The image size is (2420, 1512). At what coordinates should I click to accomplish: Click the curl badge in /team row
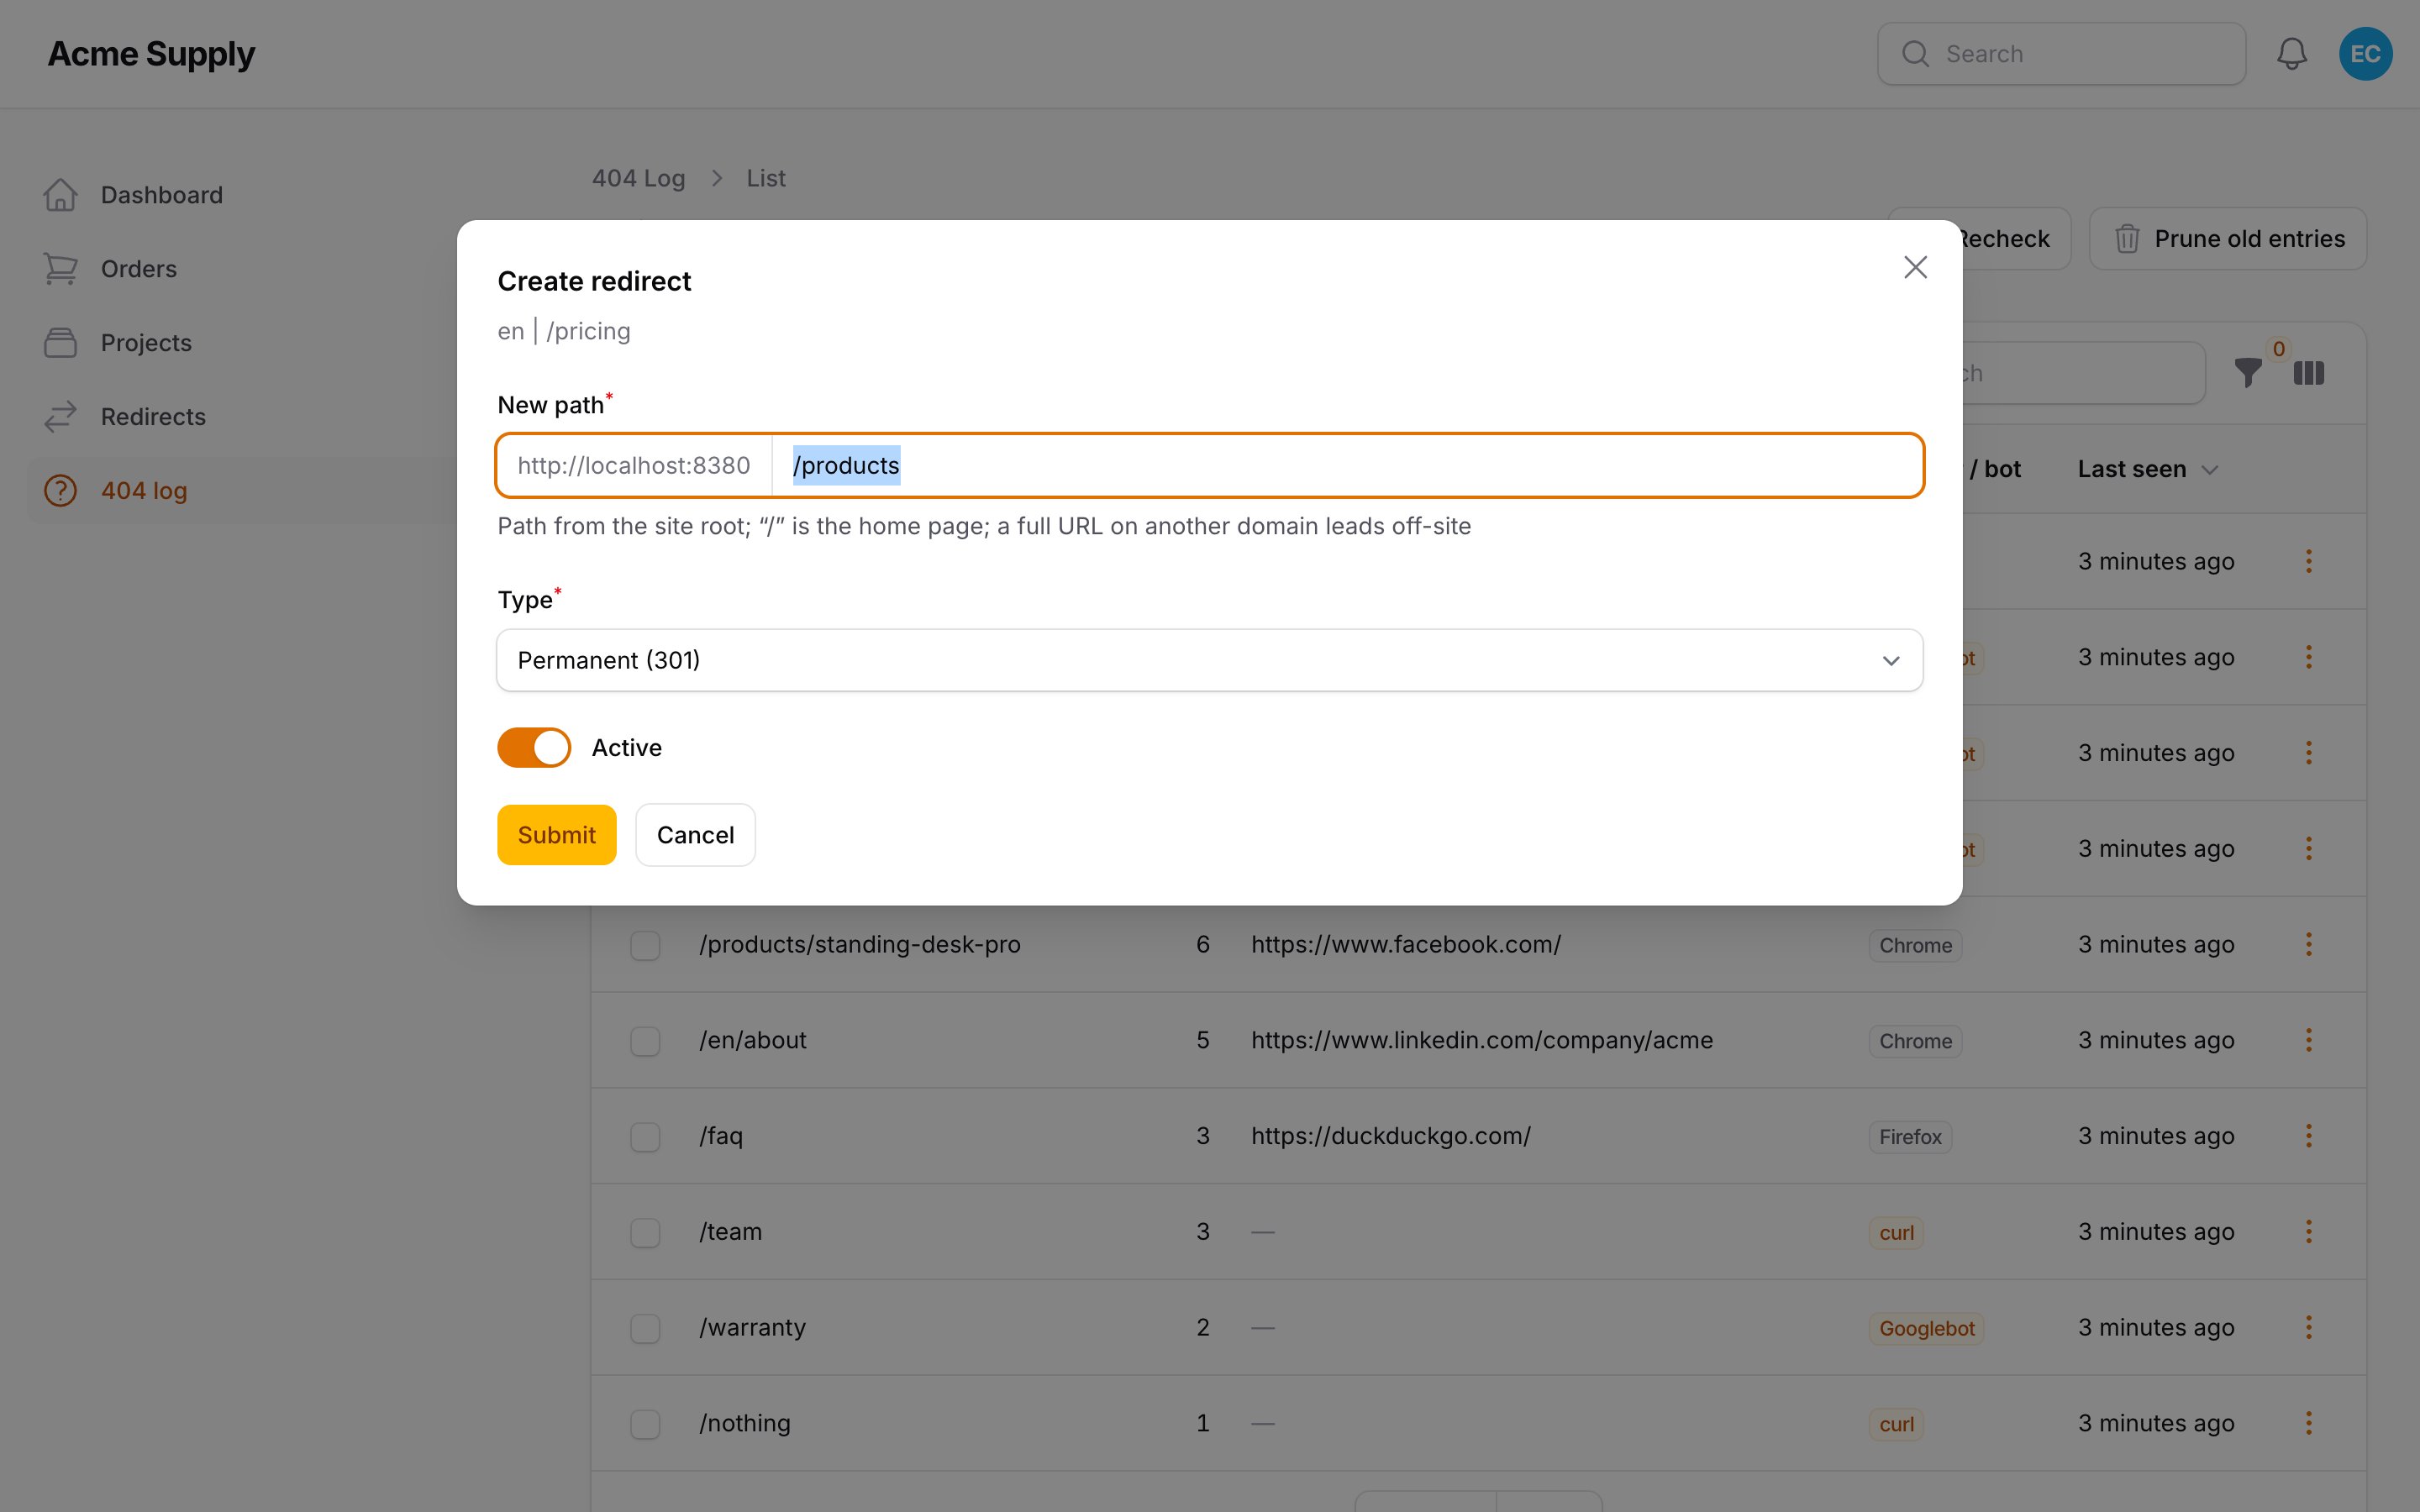click(1896, 1233)
